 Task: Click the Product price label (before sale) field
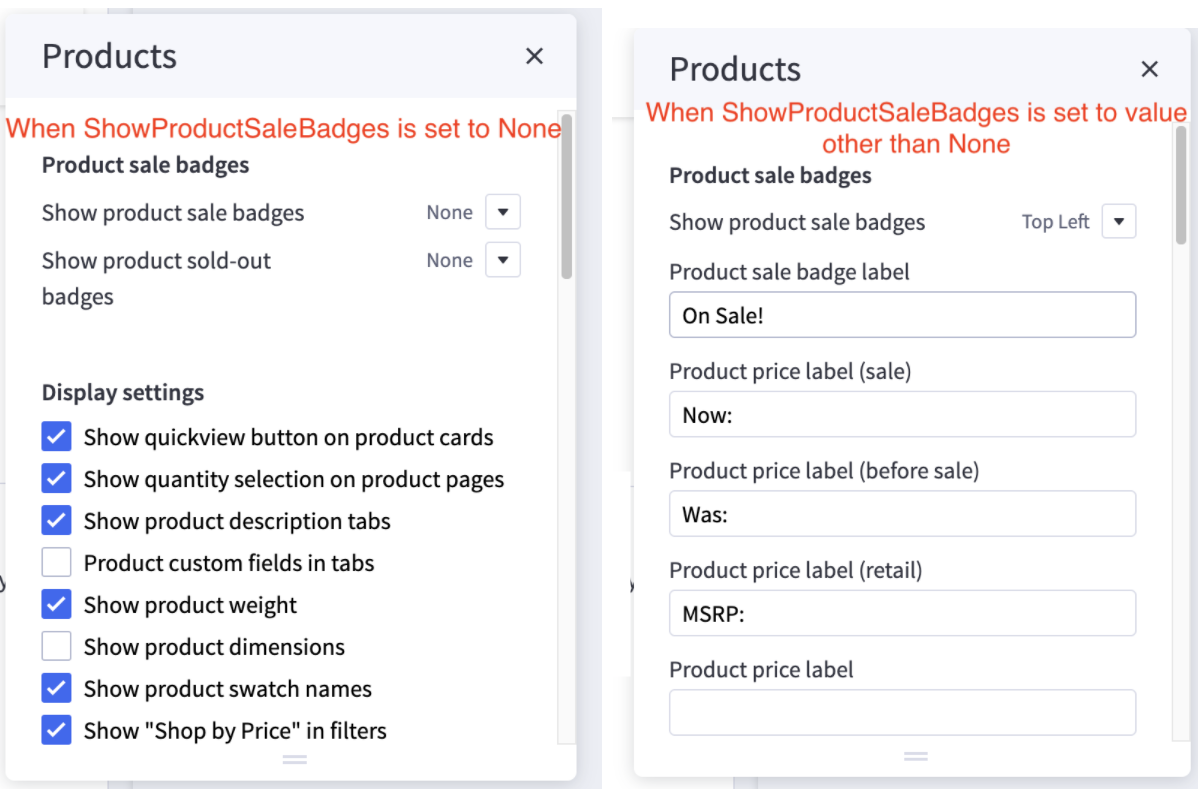(902, 513)
